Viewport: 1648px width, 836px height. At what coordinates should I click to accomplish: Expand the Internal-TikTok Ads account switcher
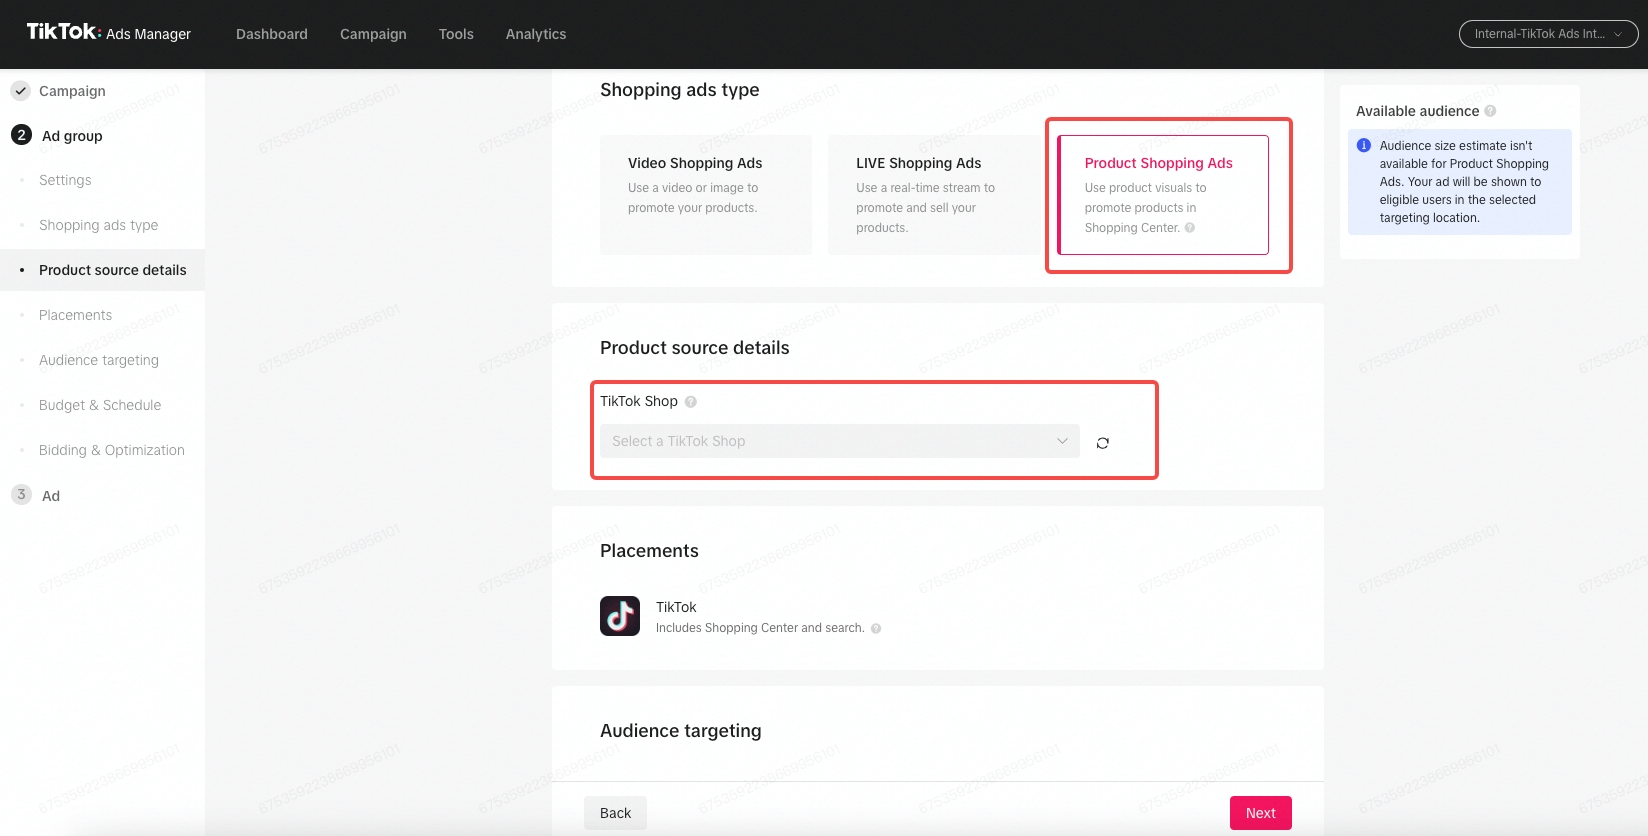click(1547, 34)
